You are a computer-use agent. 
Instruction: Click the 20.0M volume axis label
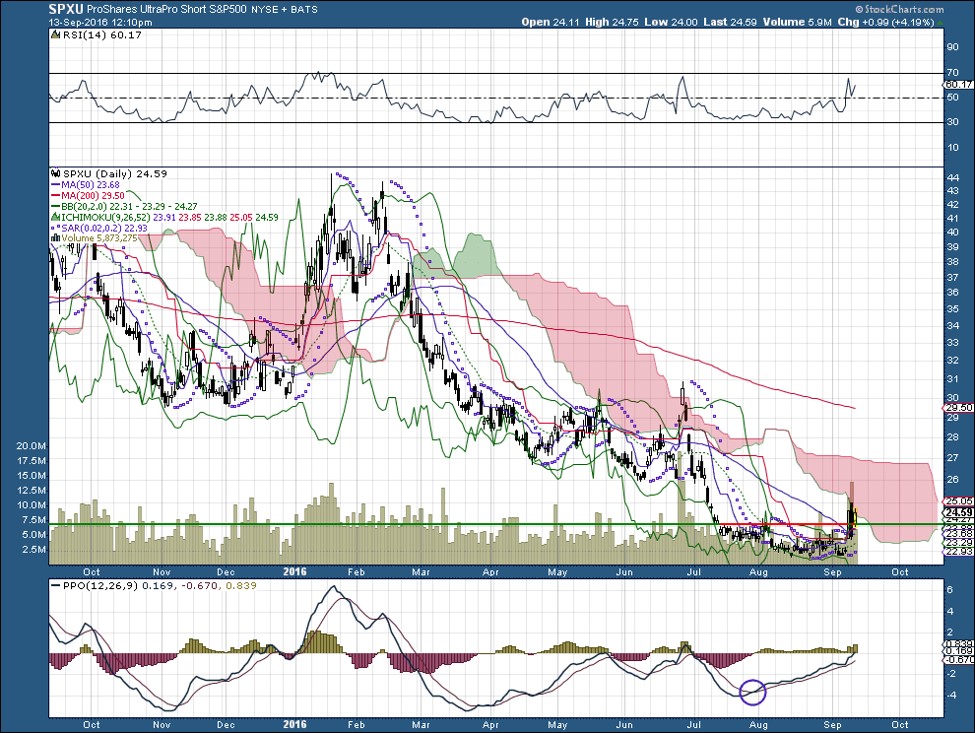click(31, 446)
